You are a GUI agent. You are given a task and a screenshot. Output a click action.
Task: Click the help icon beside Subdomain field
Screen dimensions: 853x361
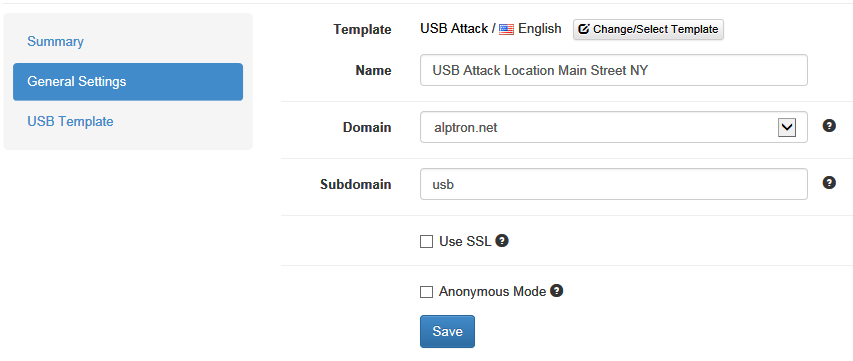(x=829, y=183)
